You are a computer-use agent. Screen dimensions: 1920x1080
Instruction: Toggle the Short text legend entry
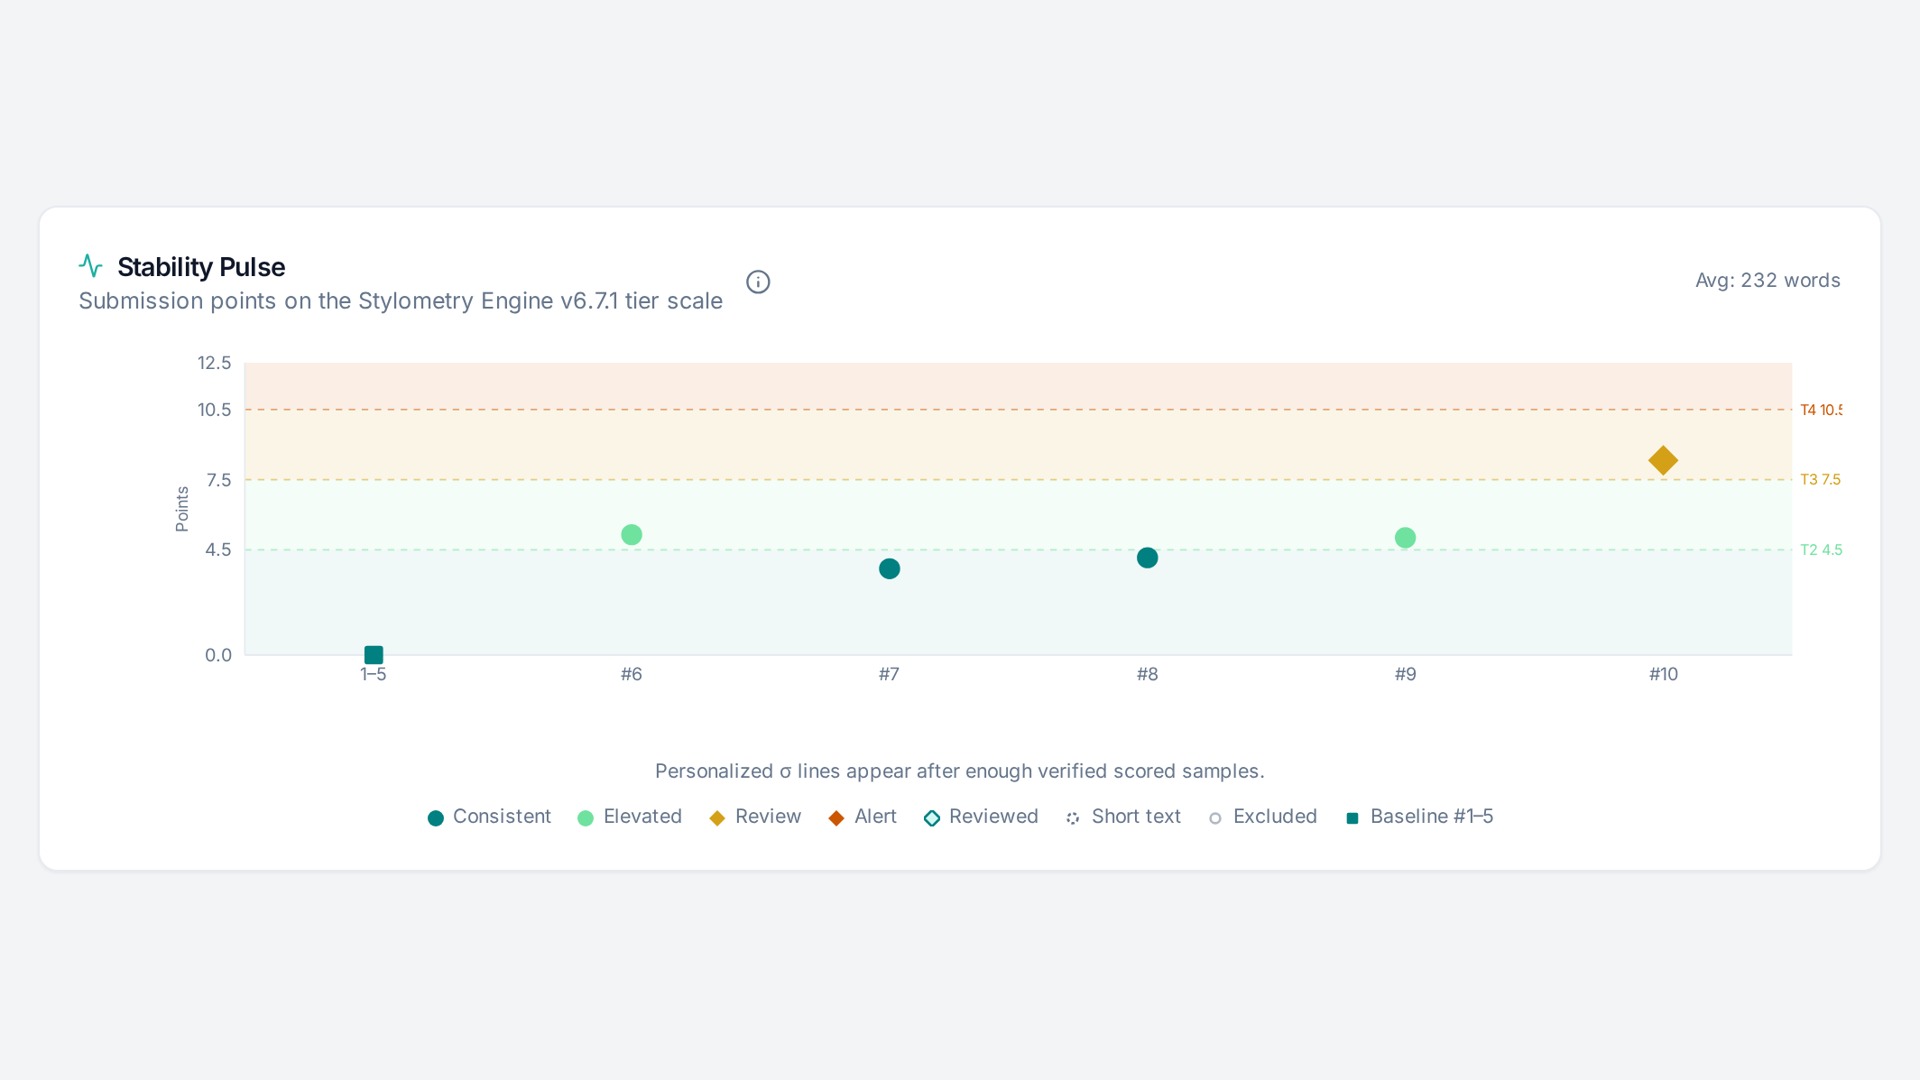(1123, 817)
